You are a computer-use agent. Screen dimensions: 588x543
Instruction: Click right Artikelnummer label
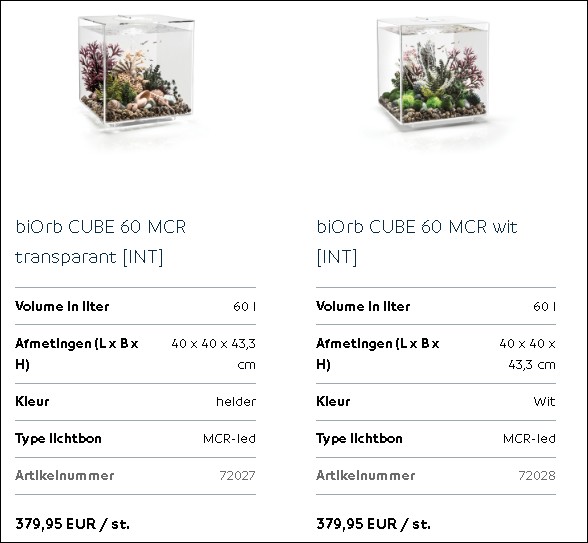(366, 476)
